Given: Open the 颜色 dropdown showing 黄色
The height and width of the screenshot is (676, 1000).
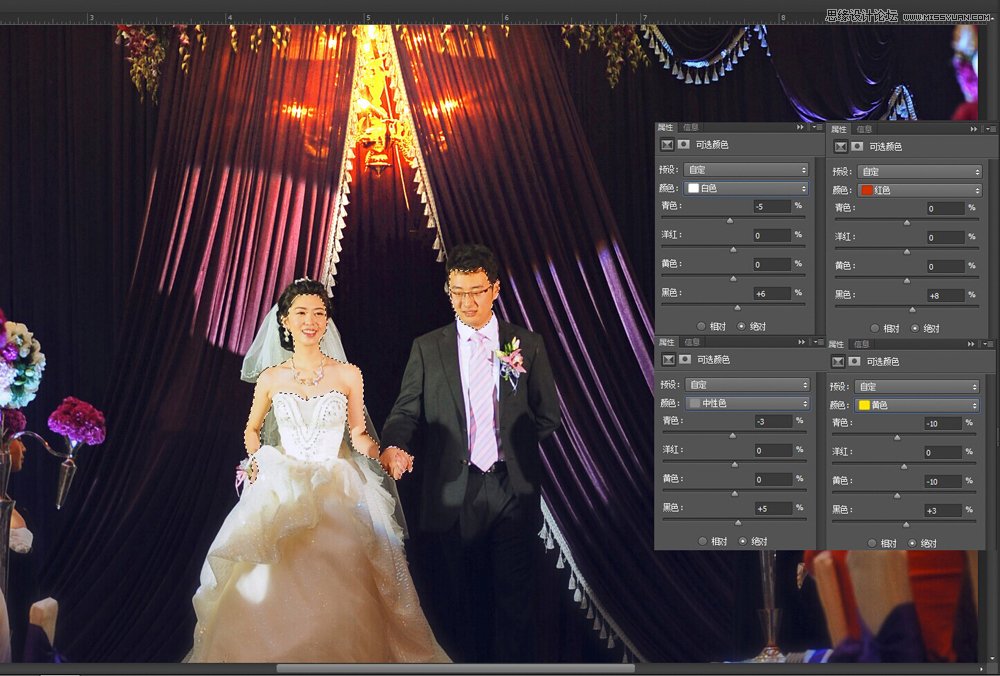Looking at the screenshot, I should click(x=917, y=405).
